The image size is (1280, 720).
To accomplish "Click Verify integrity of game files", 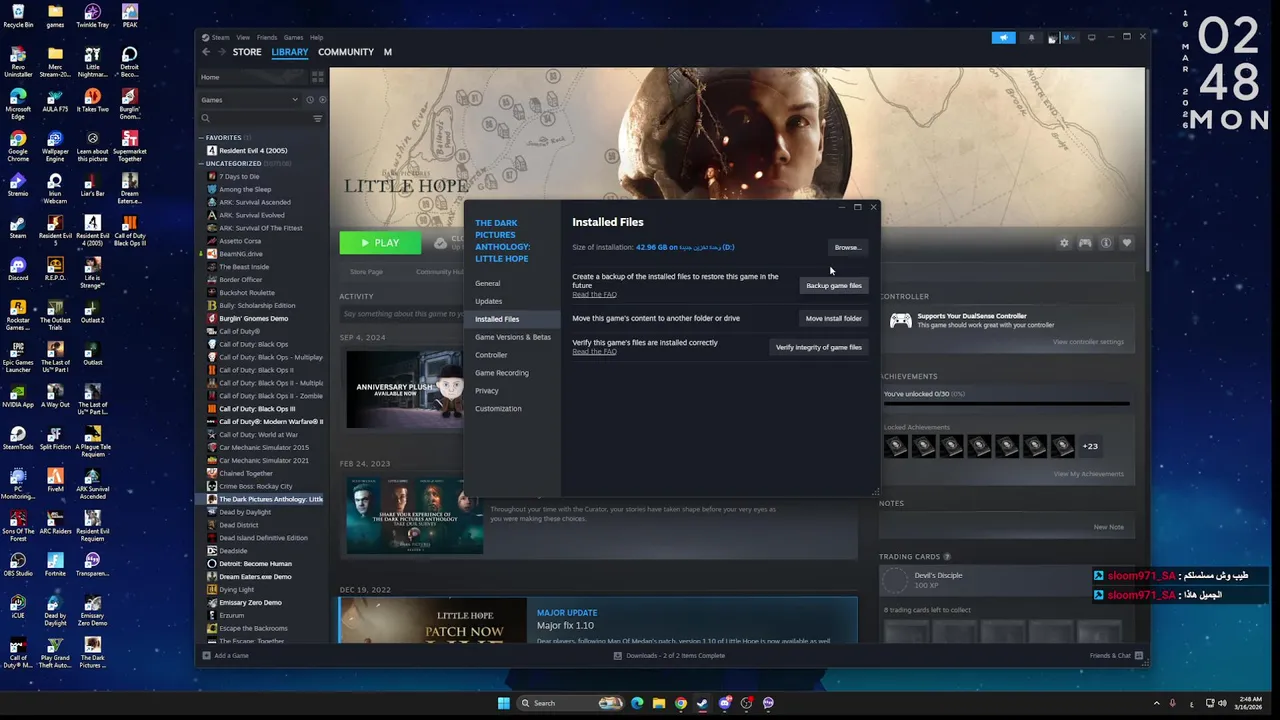I will (x=819, y=347).
